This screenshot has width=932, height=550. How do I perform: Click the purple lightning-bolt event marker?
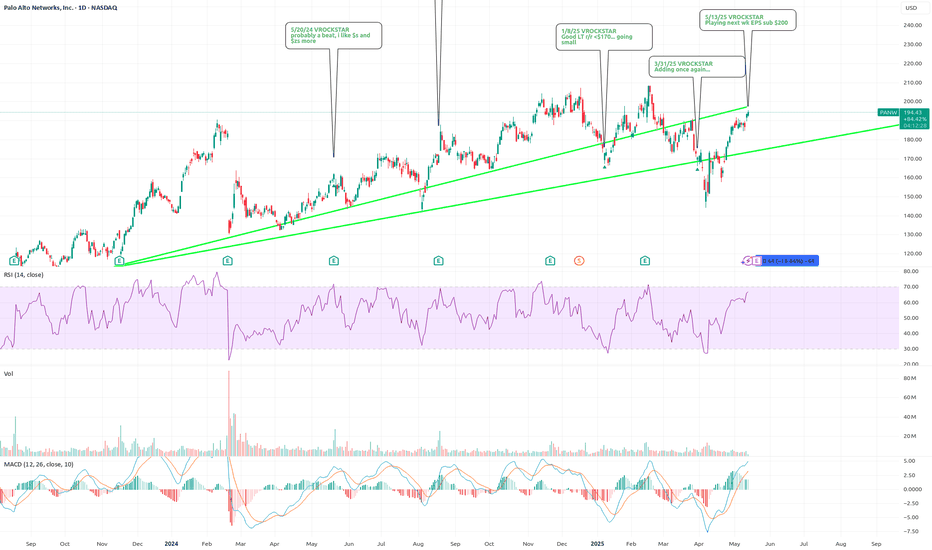point(747,260)
